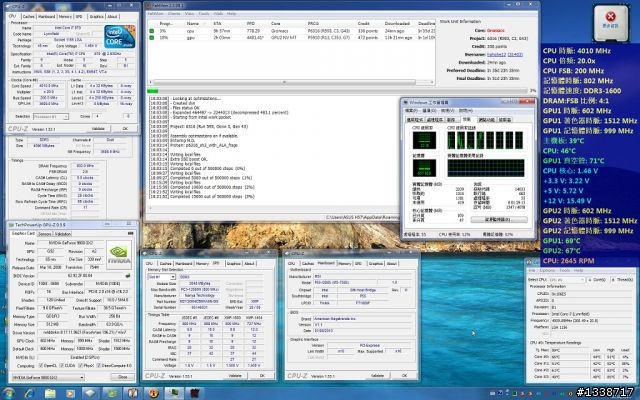This screenshot has width=640, height=400.
Task: Click the memory gauge in Task Manager
Action: (424, 168)
